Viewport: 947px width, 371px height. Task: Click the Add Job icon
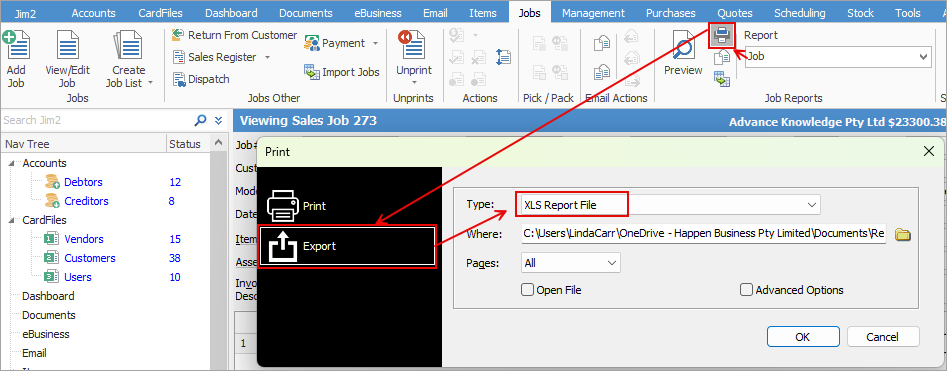tap(16, 45)
